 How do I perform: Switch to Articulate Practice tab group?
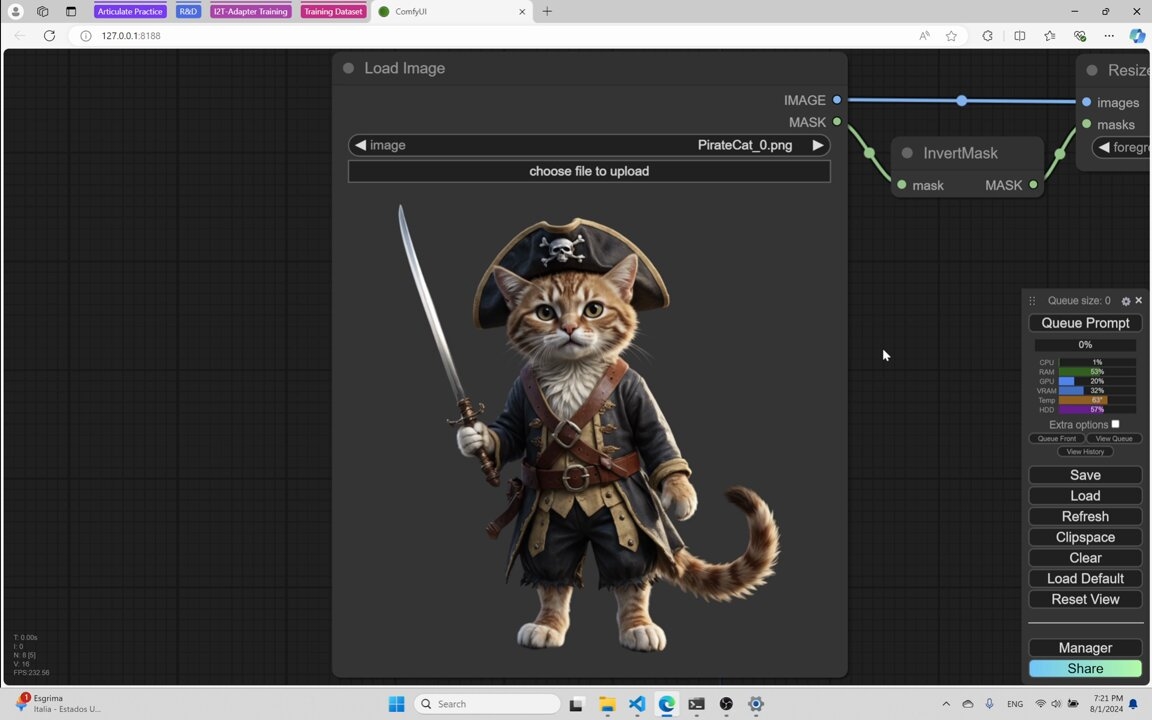pos(130,12)
